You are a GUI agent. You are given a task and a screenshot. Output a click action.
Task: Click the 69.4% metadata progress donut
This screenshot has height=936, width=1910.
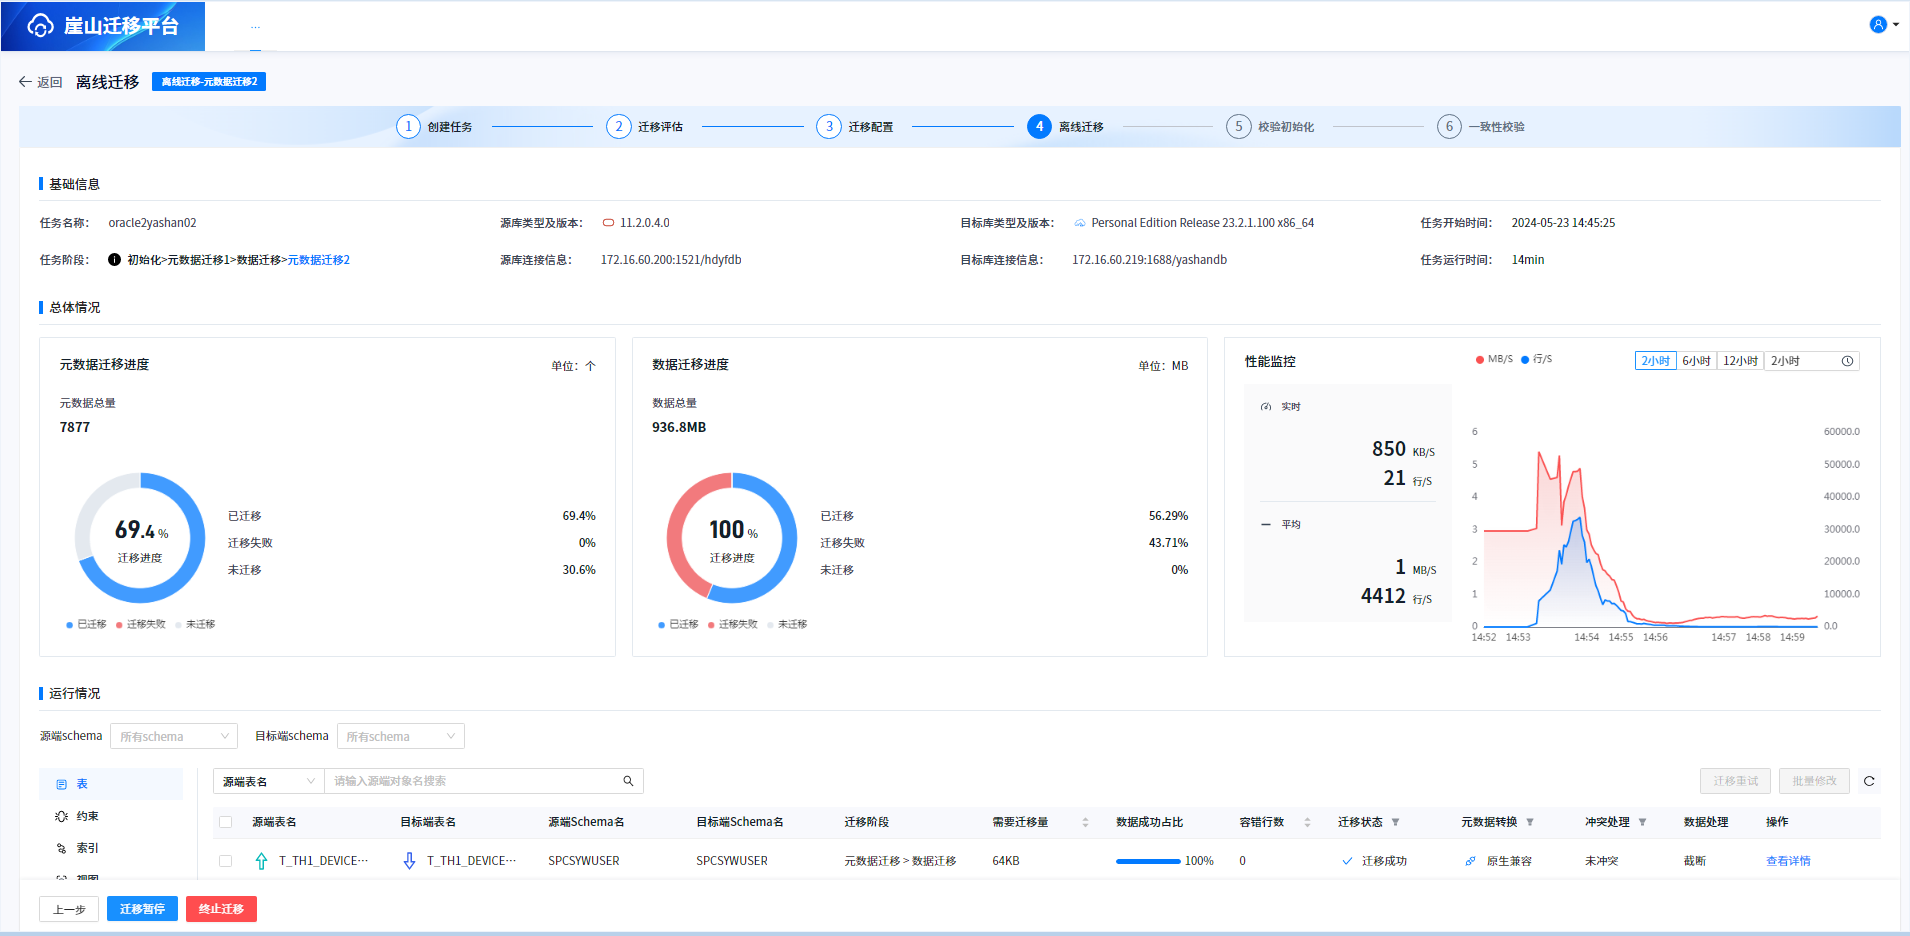click(x=140, y=538)
